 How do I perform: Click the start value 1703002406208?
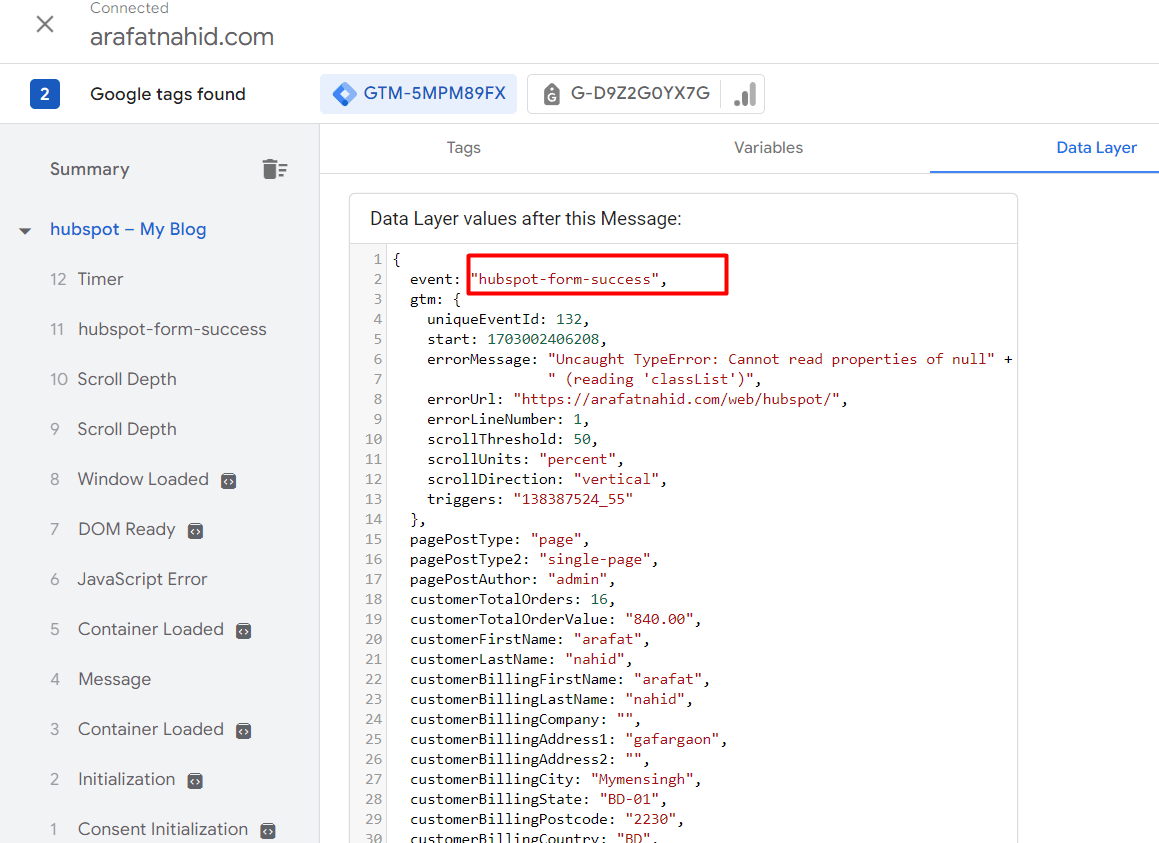tap(543, 339)
